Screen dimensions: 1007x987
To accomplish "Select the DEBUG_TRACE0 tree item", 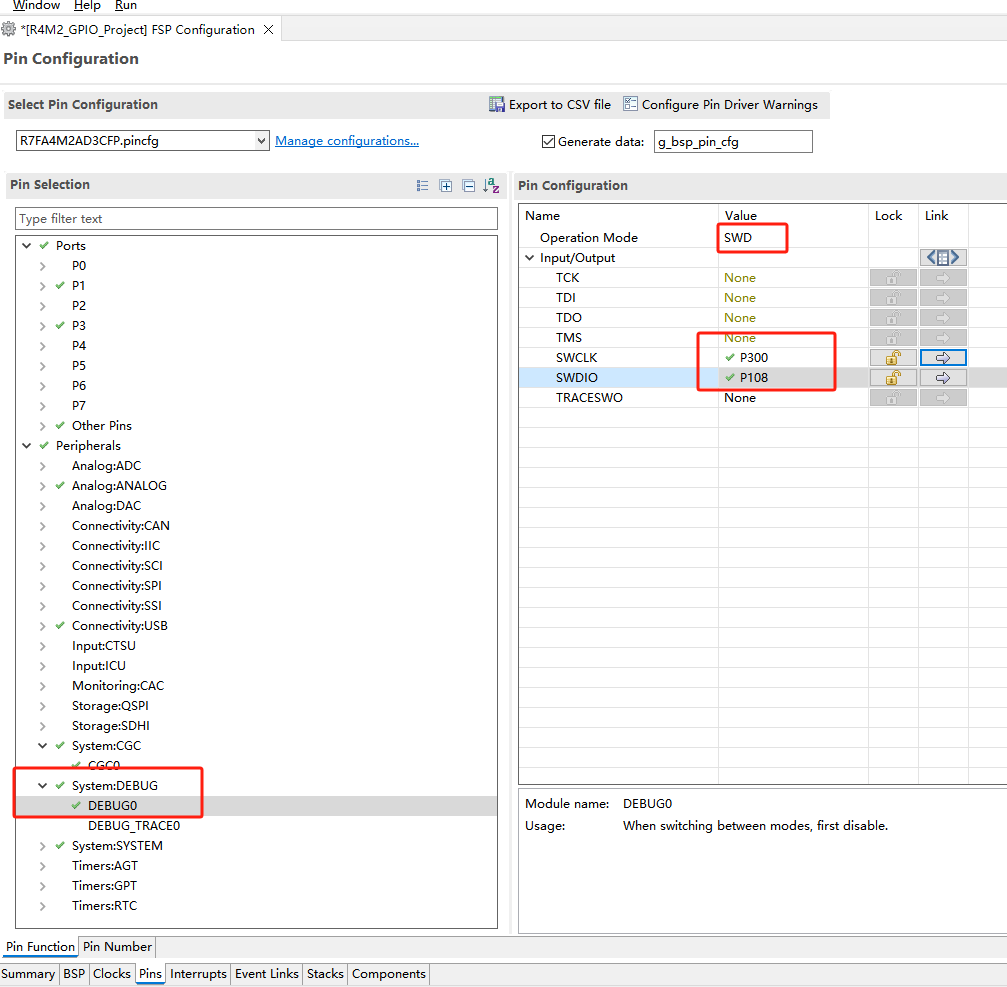I will [x=134, y=825].
